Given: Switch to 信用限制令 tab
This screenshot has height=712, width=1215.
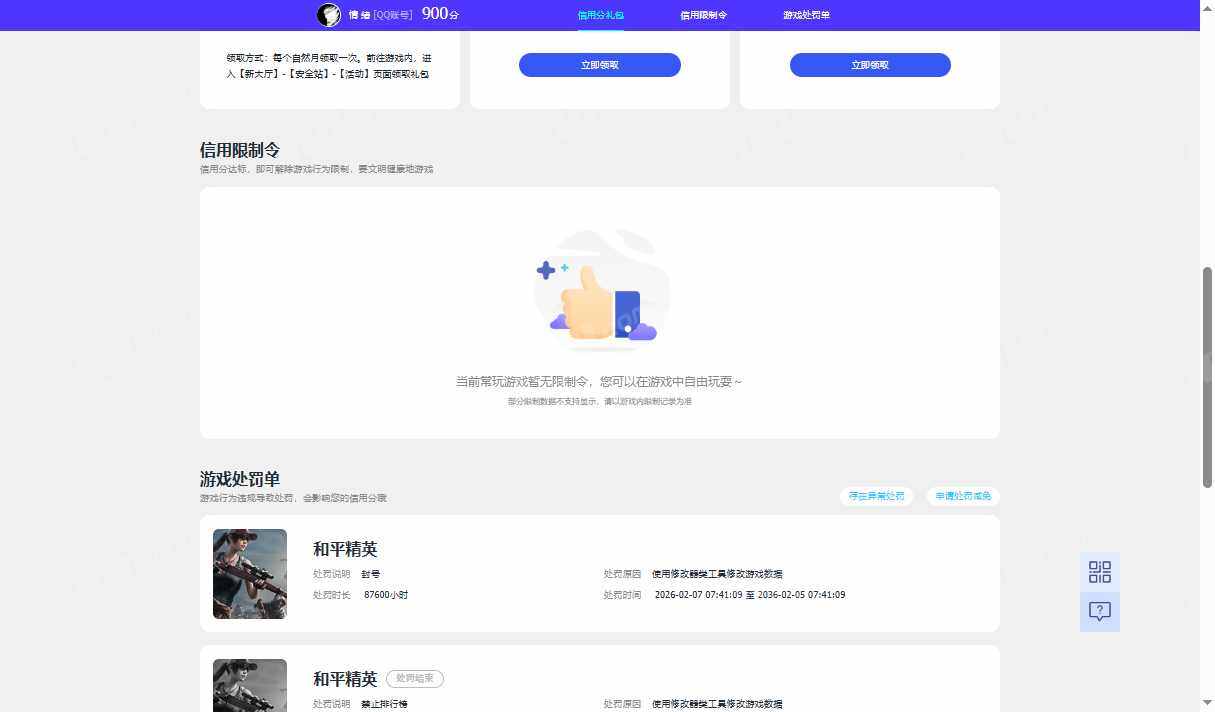Looking at the screenshot, I should tap(703, 15).
